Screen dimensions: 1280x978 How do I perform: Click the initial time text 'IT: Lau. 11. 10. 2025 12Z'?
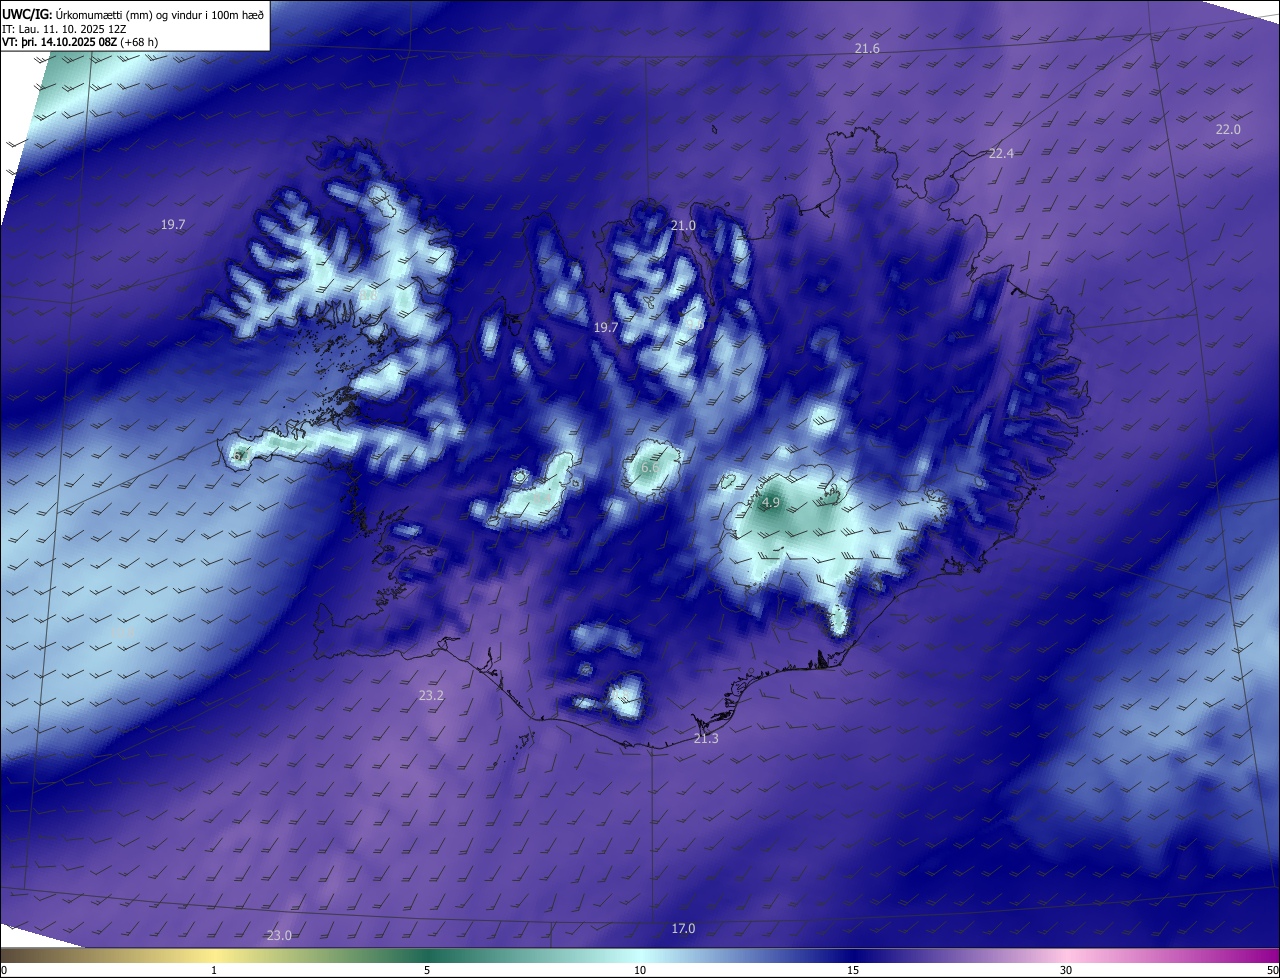click(64, 29)
